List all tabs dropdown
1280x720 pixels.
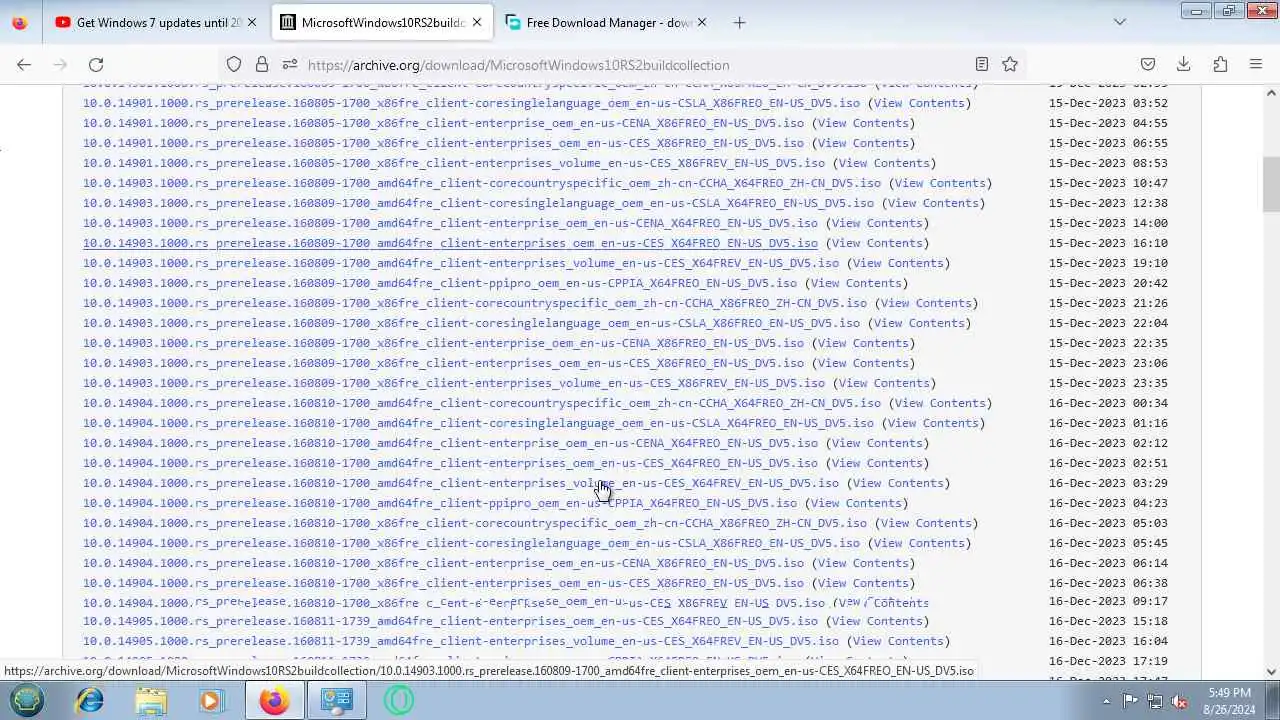(1120, 22)
